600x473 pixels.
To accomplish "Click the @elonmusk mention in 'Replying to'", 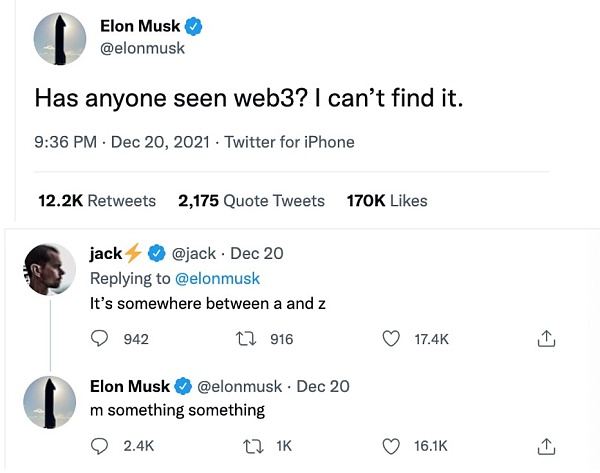I will click(x=217, y=278).
